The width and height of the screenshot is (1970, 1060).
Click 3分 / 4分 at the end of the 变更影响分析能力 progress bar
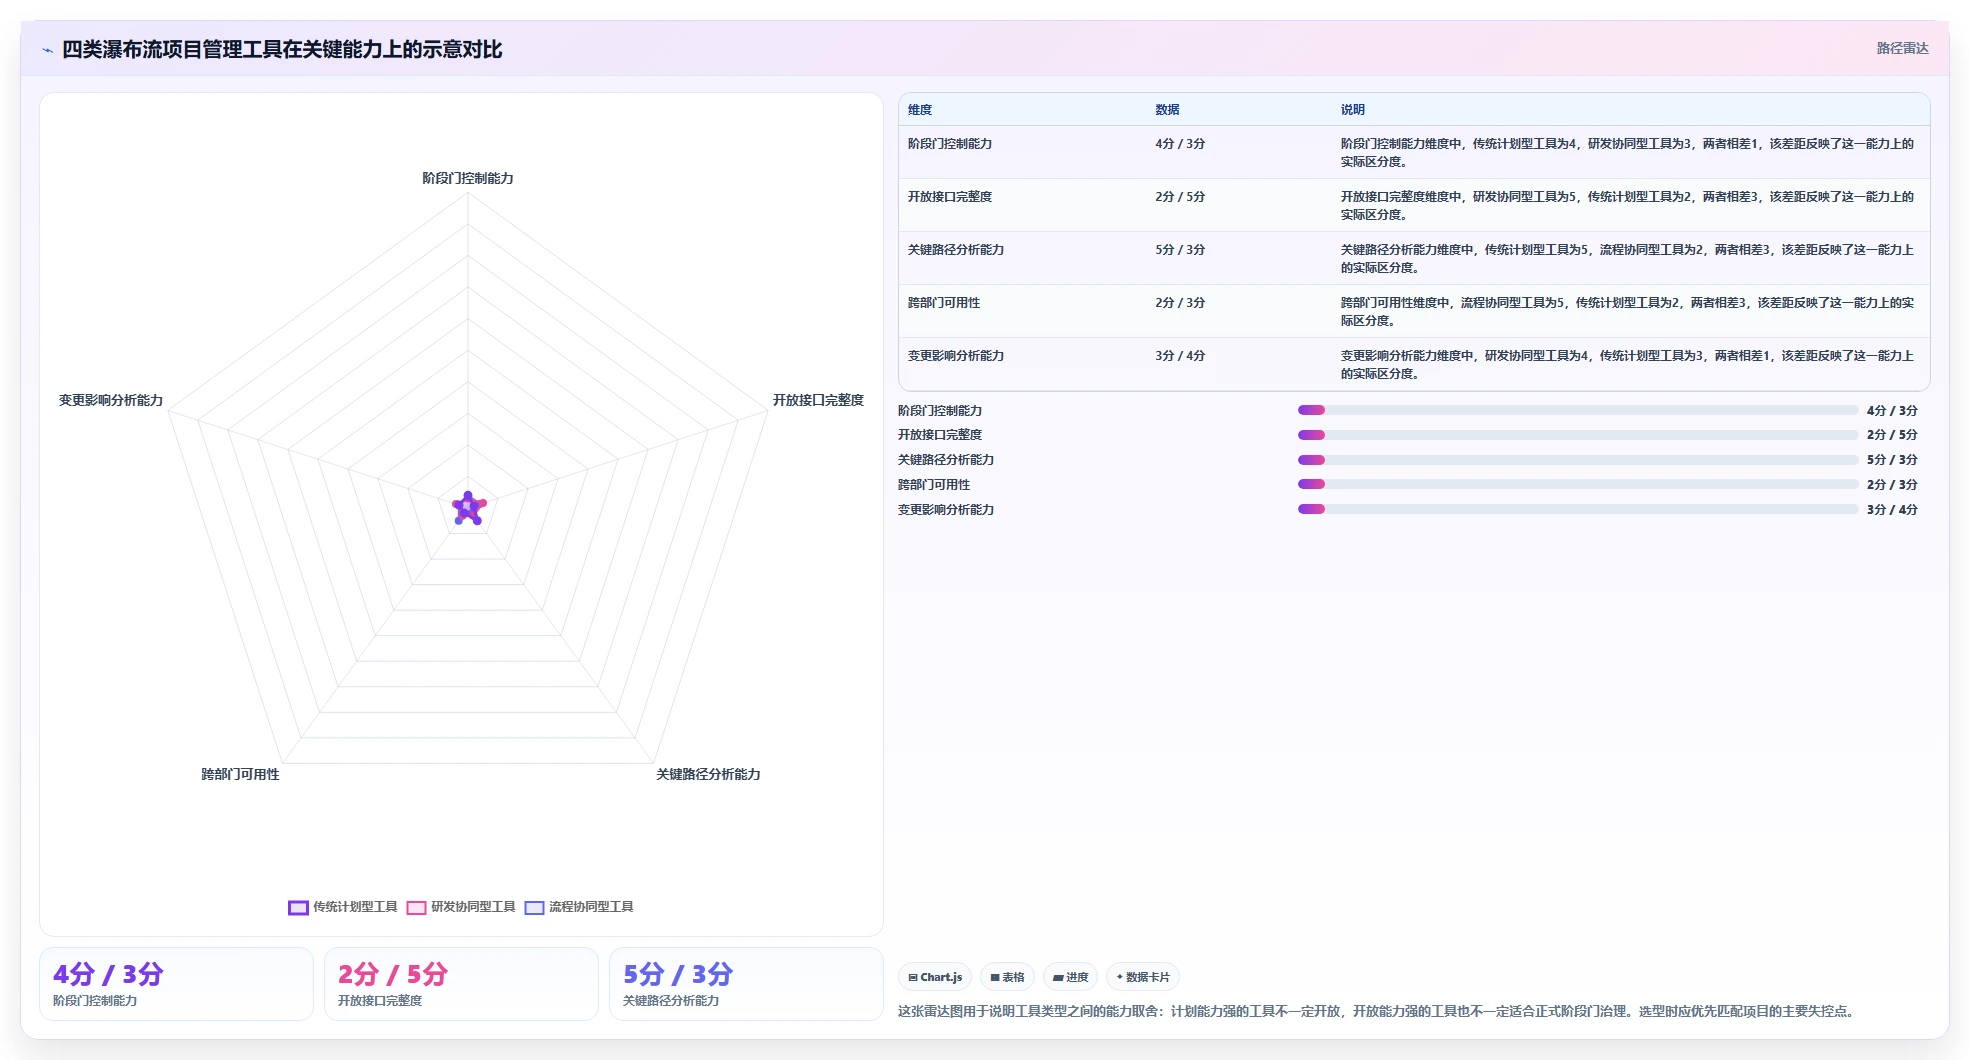point(1892,510)
